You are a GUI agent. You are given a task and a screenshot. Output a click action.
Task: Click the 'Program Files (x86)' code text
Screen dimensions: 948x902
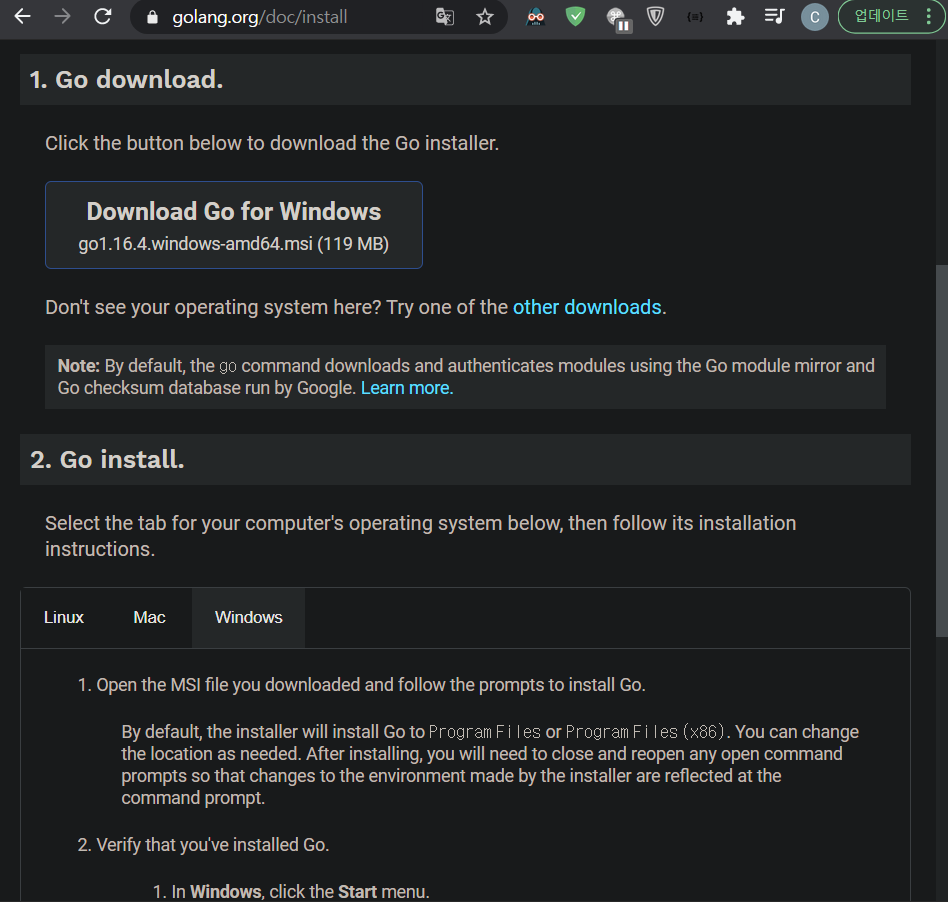tap(645, 732)
